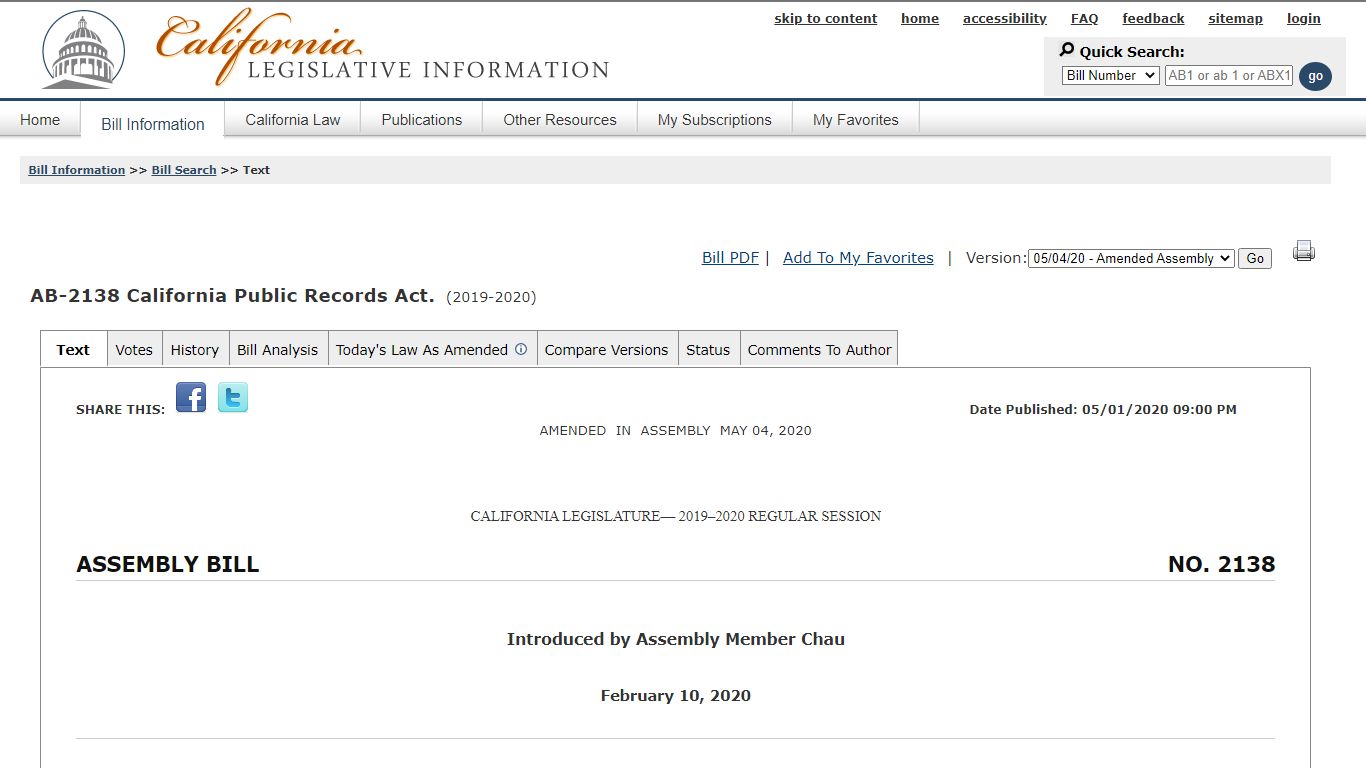Open the Publications navigation tab
This screenshot has width=1366, height=768.
[422, 120]
